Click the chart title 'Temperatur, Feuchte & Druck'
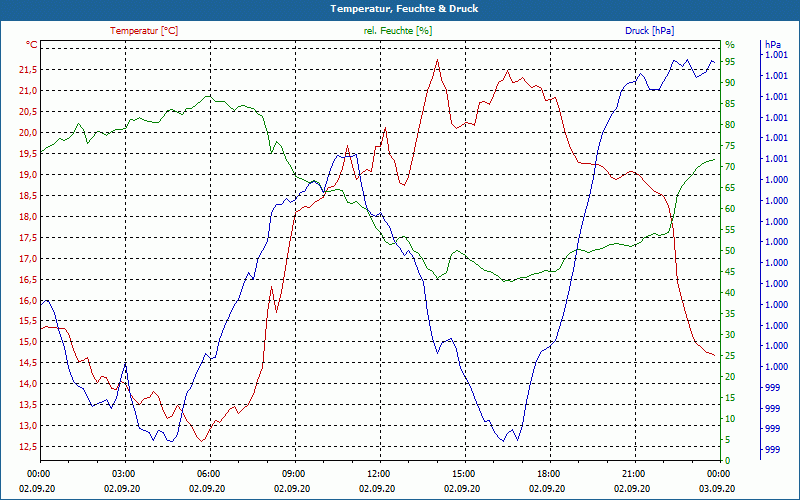 (x=404, y=9)
